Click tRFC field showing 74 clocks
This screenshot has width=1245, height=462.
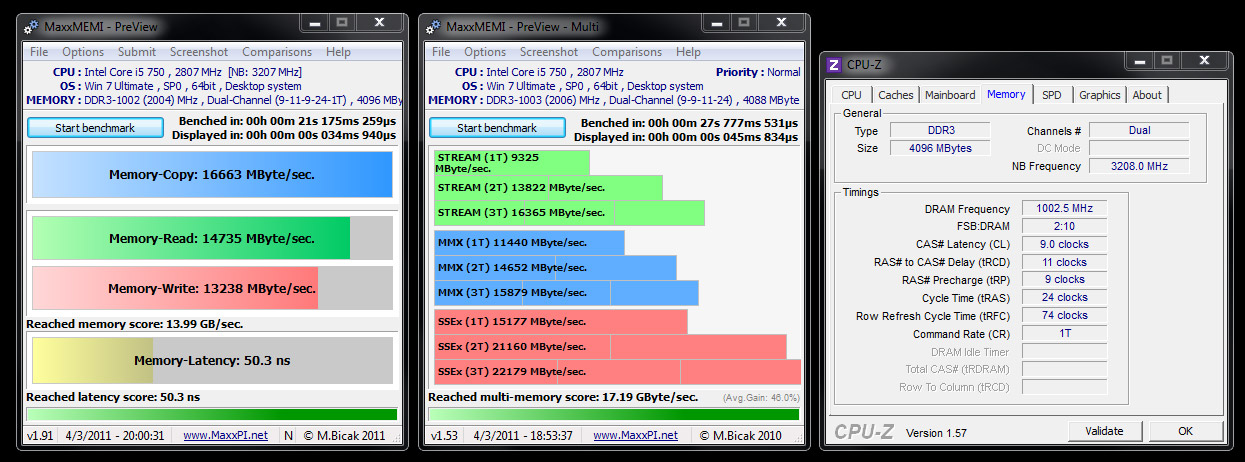(x=1065, y=315)
